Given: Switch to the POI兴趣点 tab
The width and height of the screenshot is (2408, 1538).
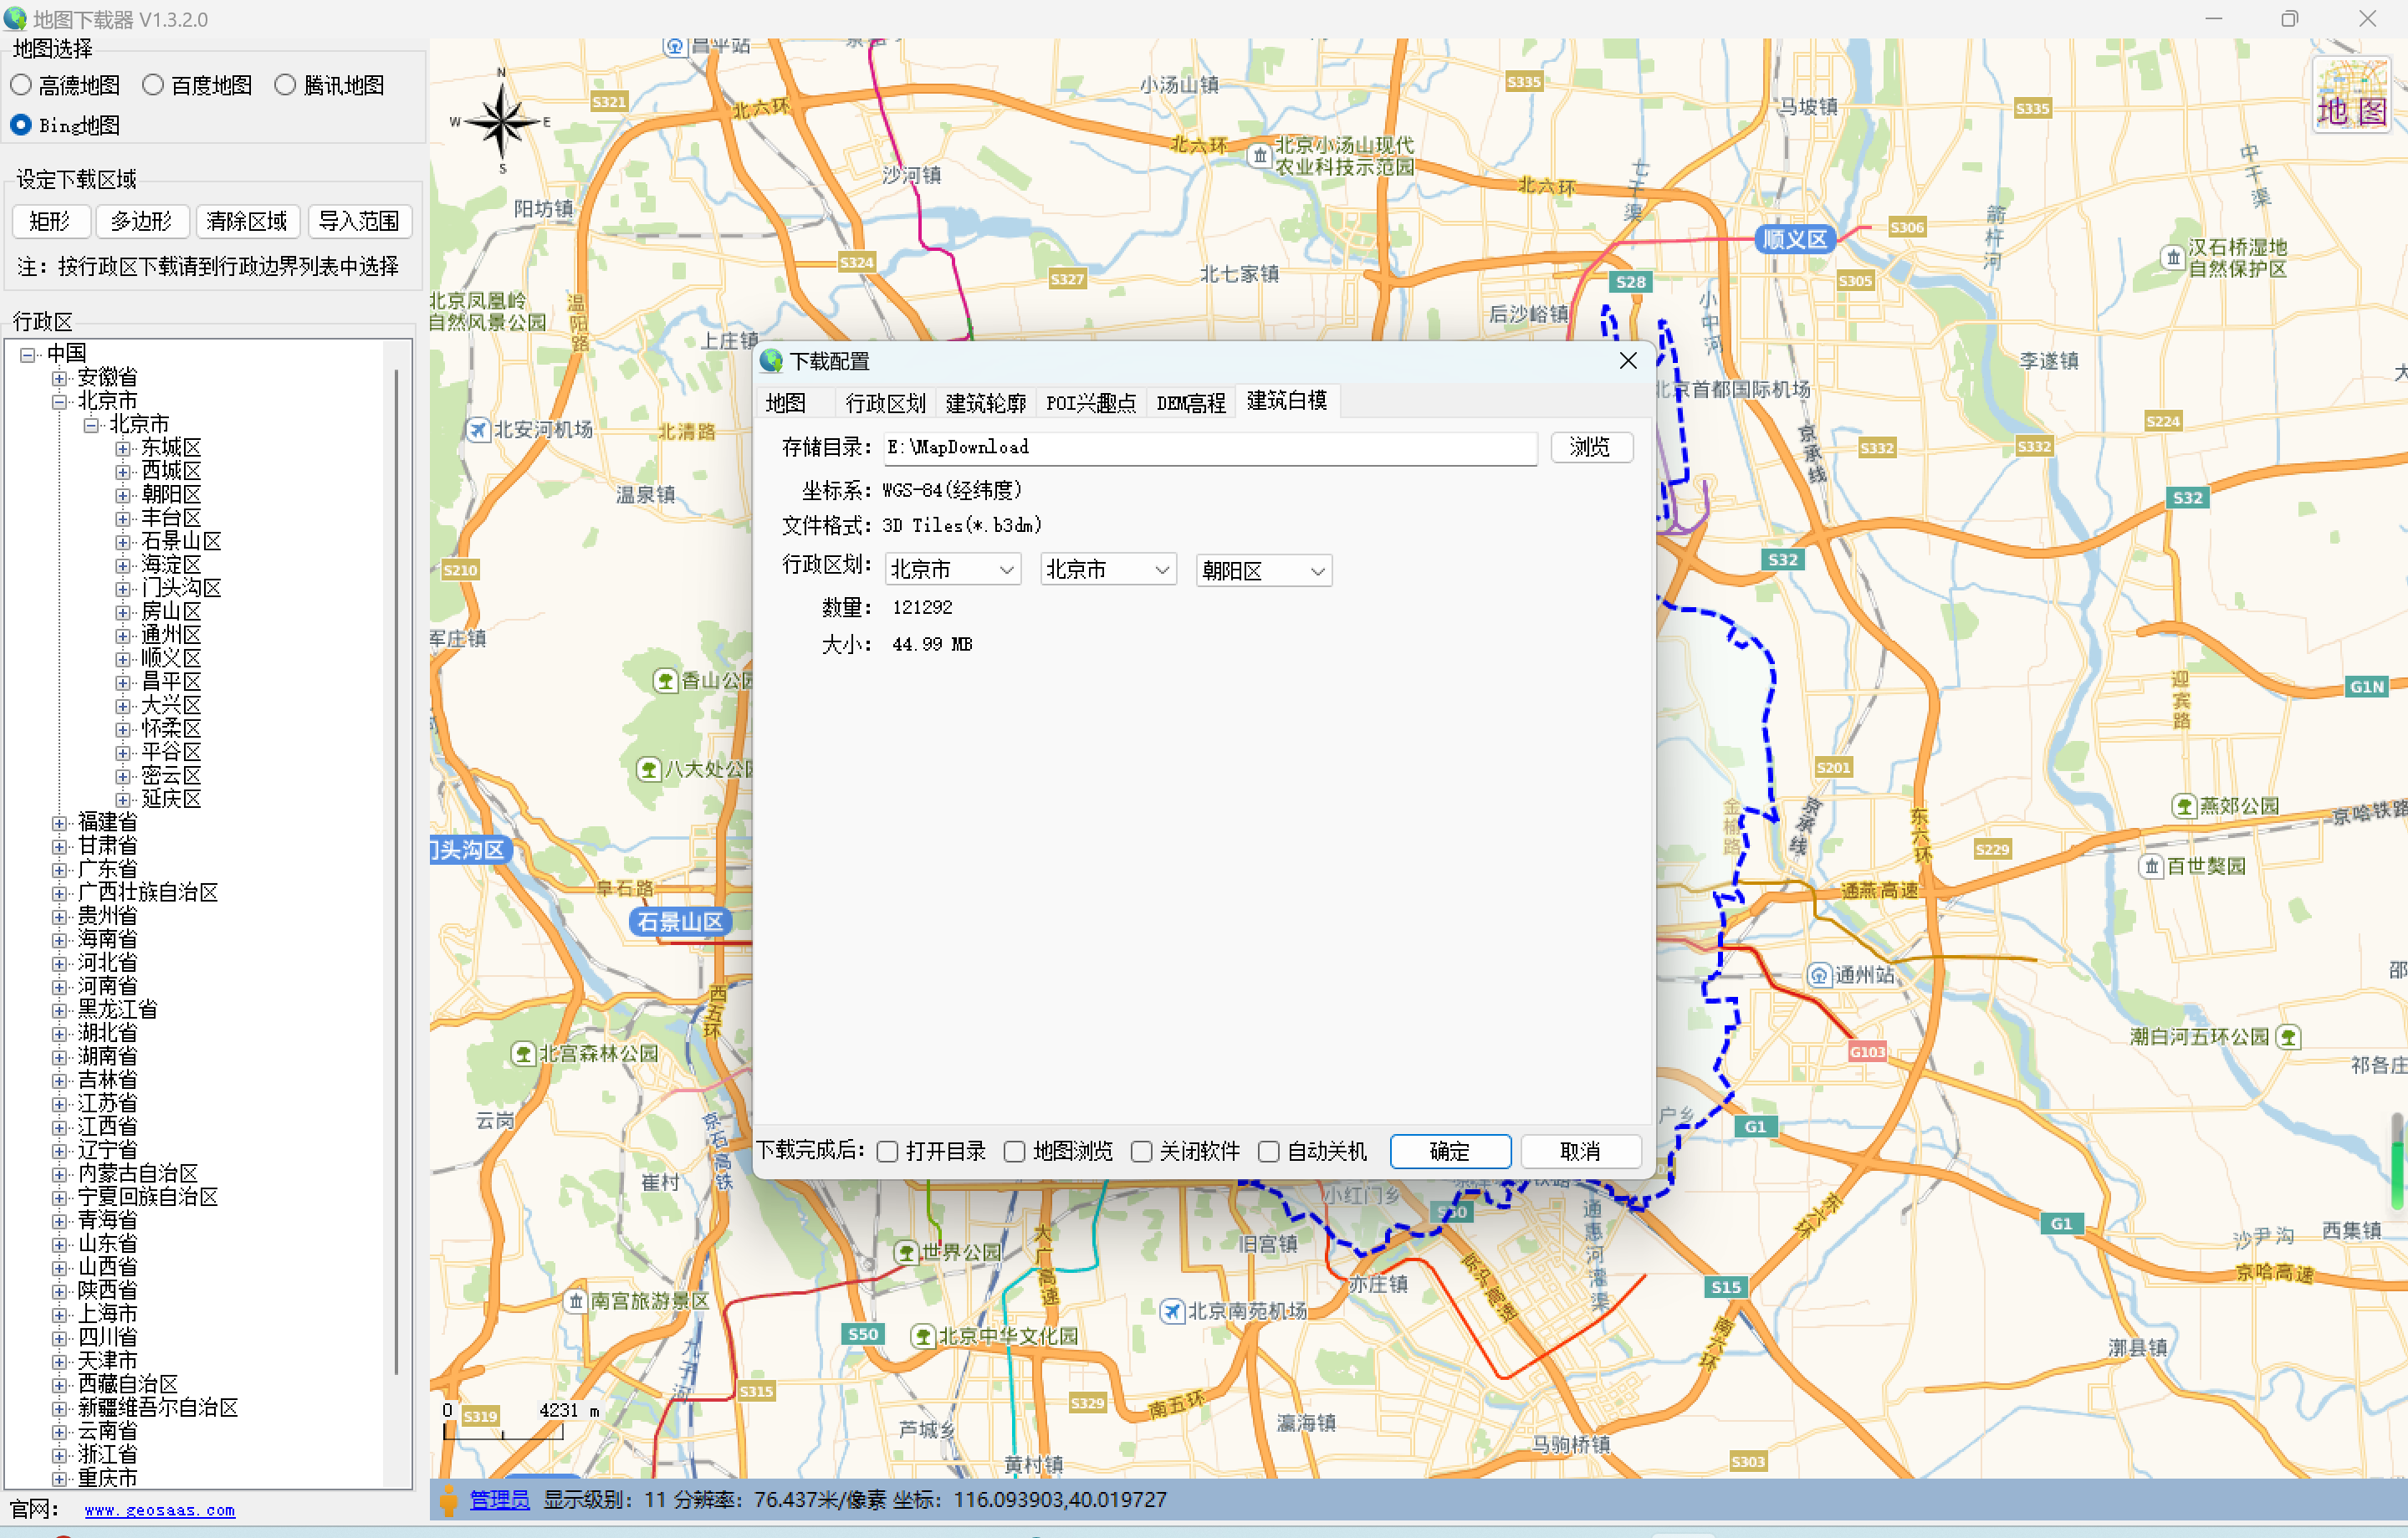Looking at the screenshot, I should (x=1091, y=402).
